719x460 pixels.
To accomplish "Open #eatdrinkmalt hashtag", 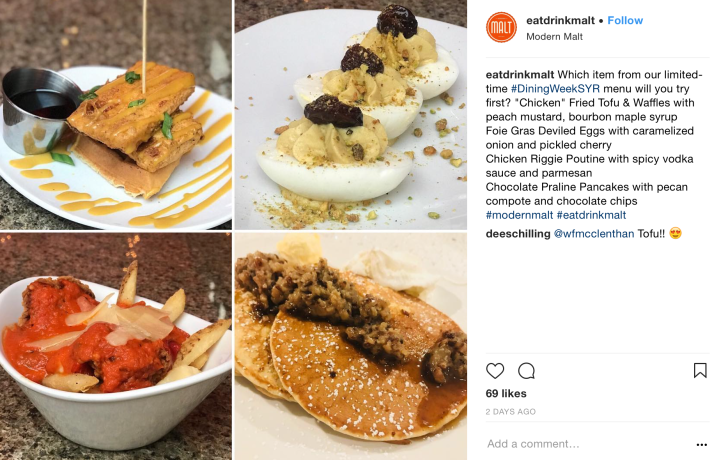I will pyautogui.click(x=591, y=215).
